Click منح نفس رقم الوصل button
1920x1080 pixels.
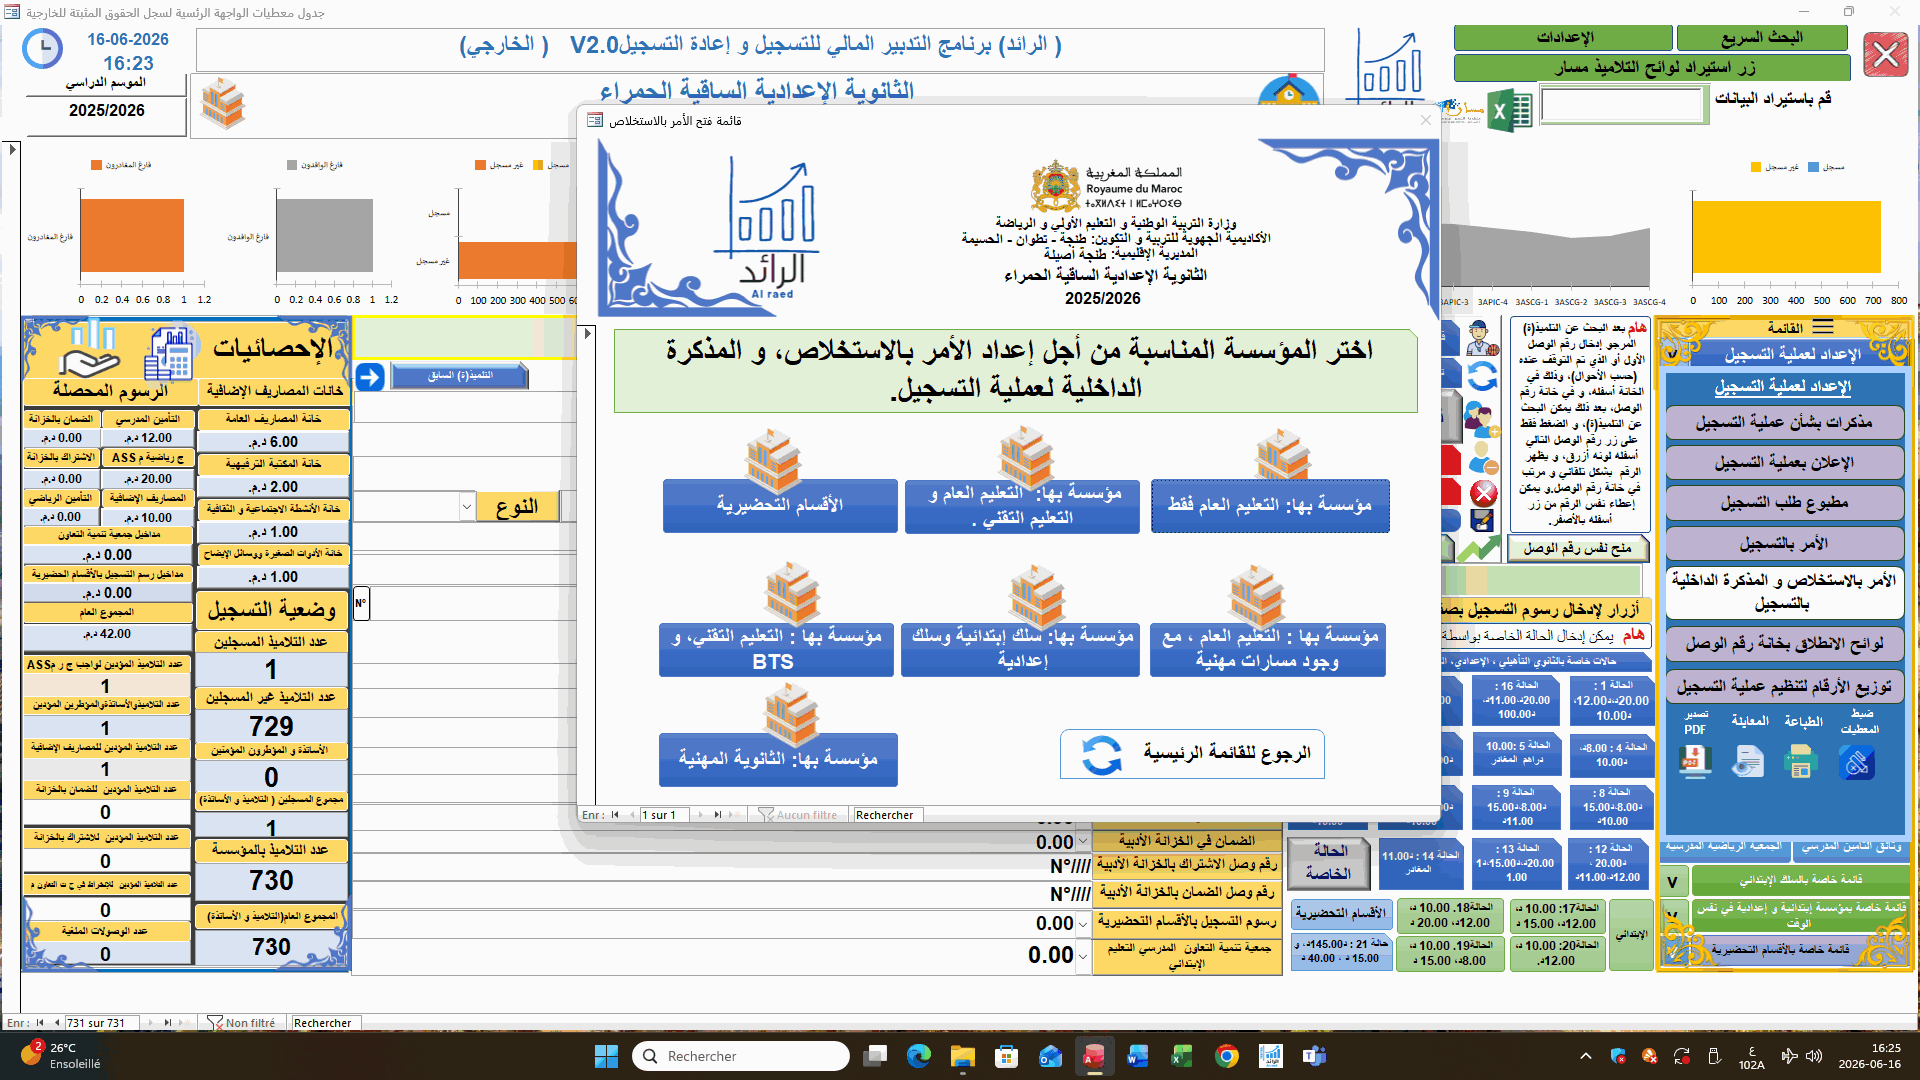click(x=1576, y=547)
